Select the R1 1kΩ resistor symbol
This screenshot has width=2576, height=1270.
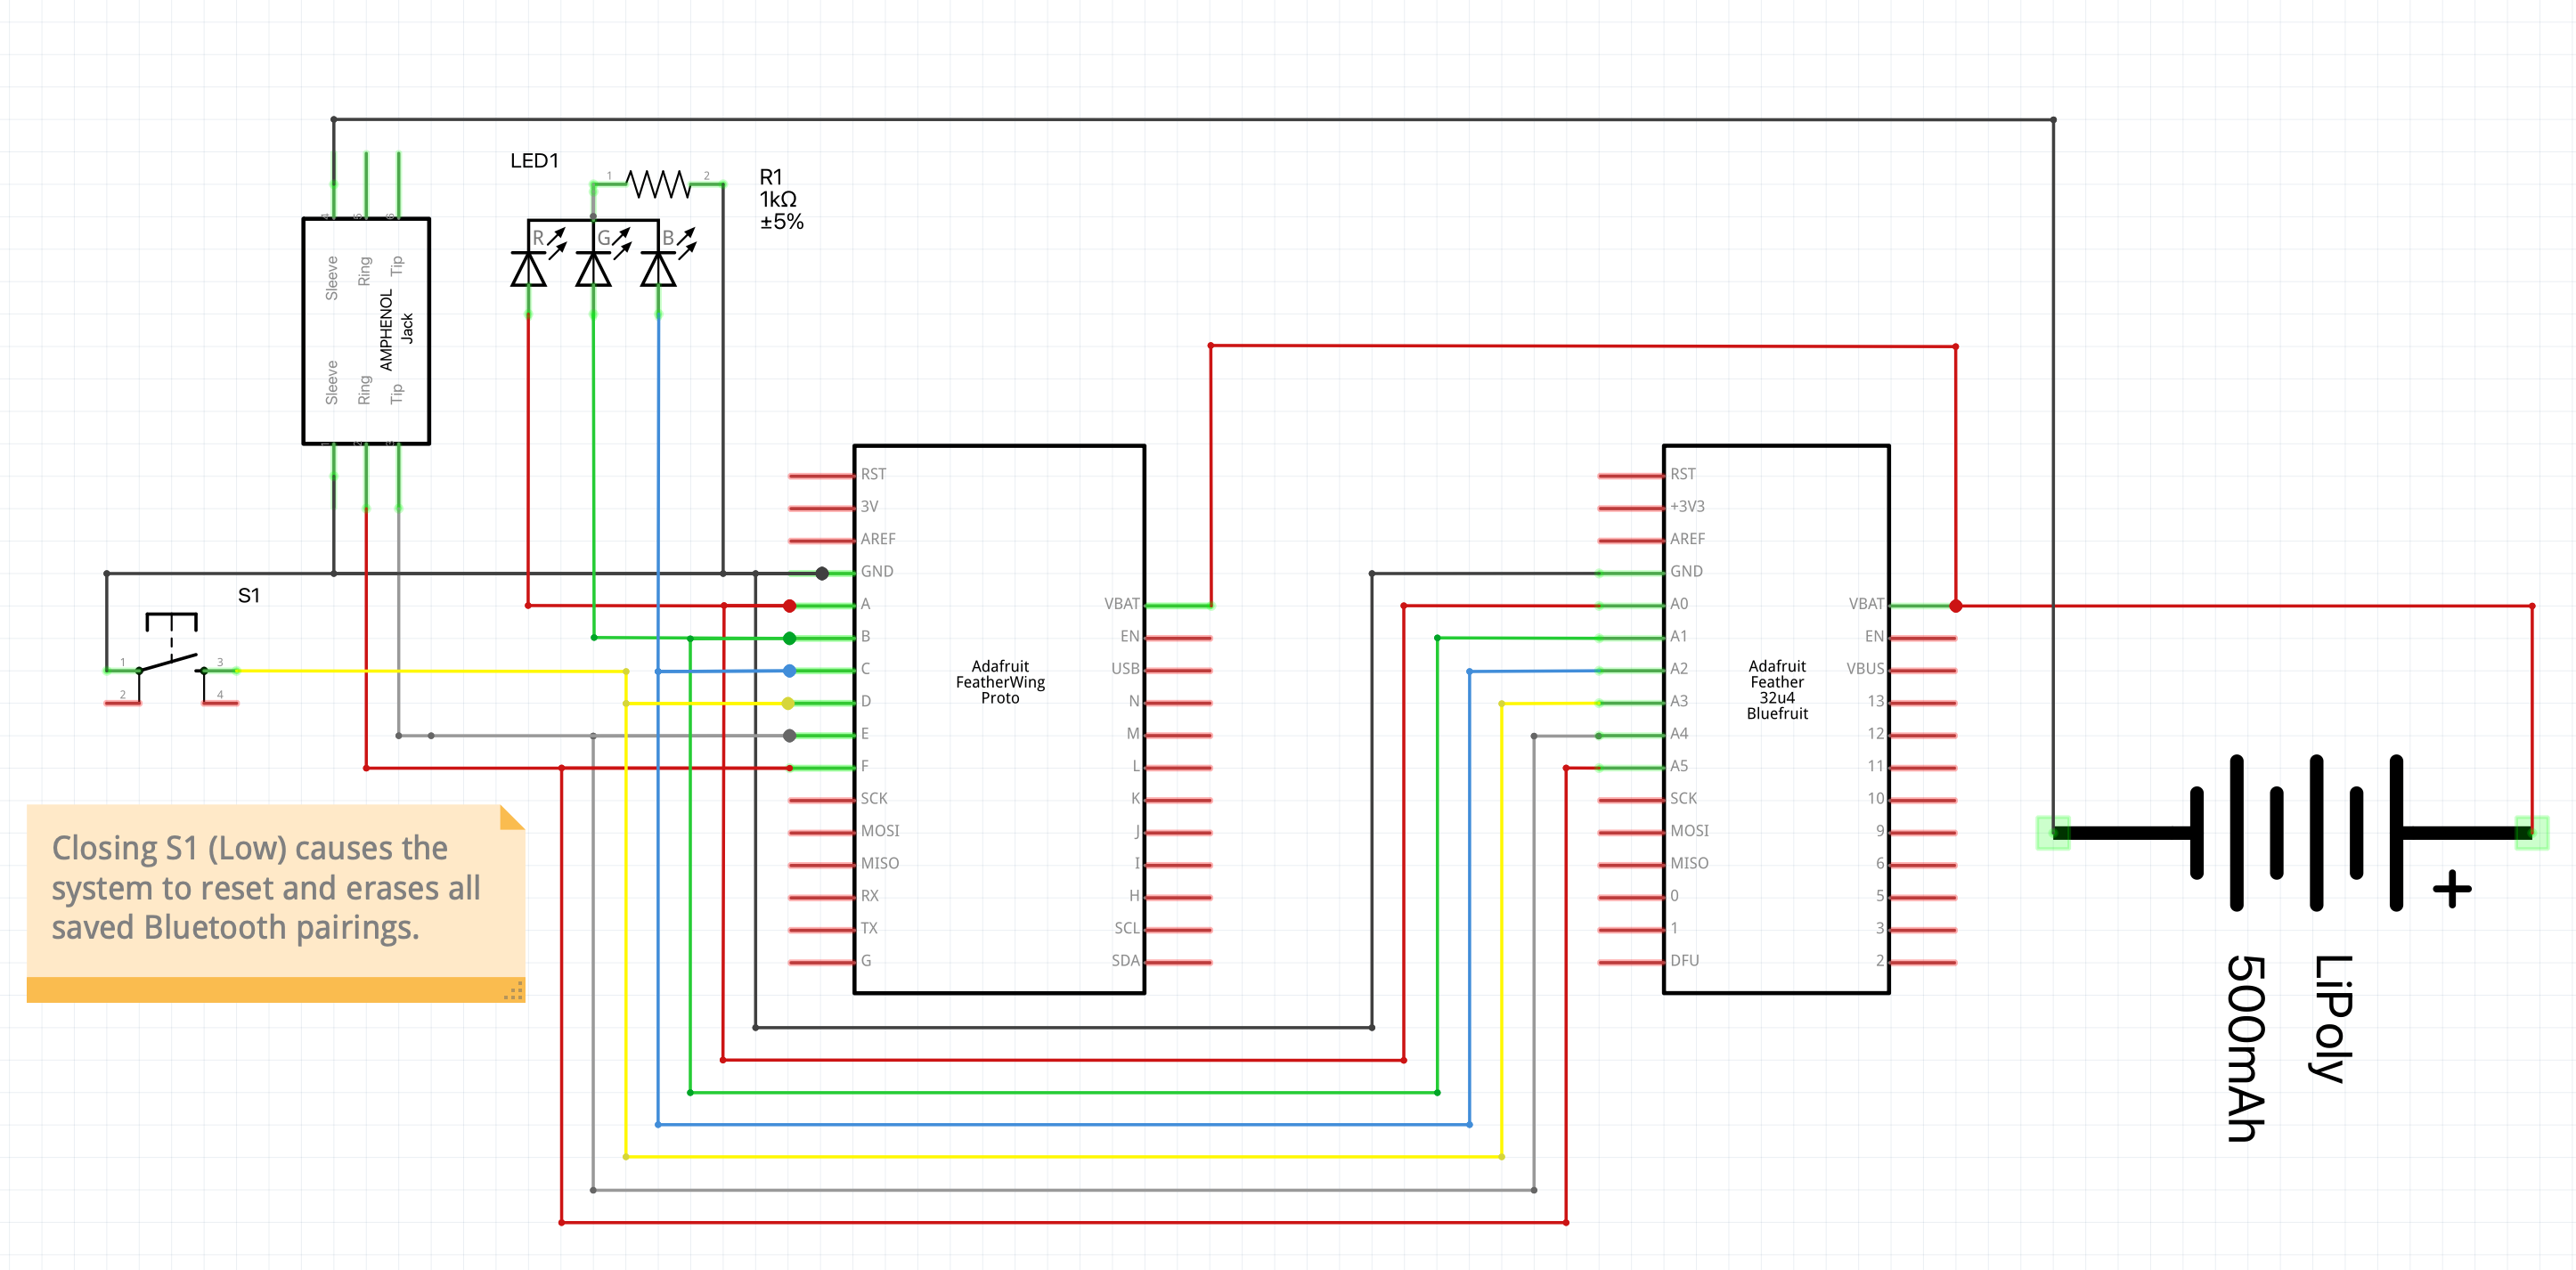[658, 185]
